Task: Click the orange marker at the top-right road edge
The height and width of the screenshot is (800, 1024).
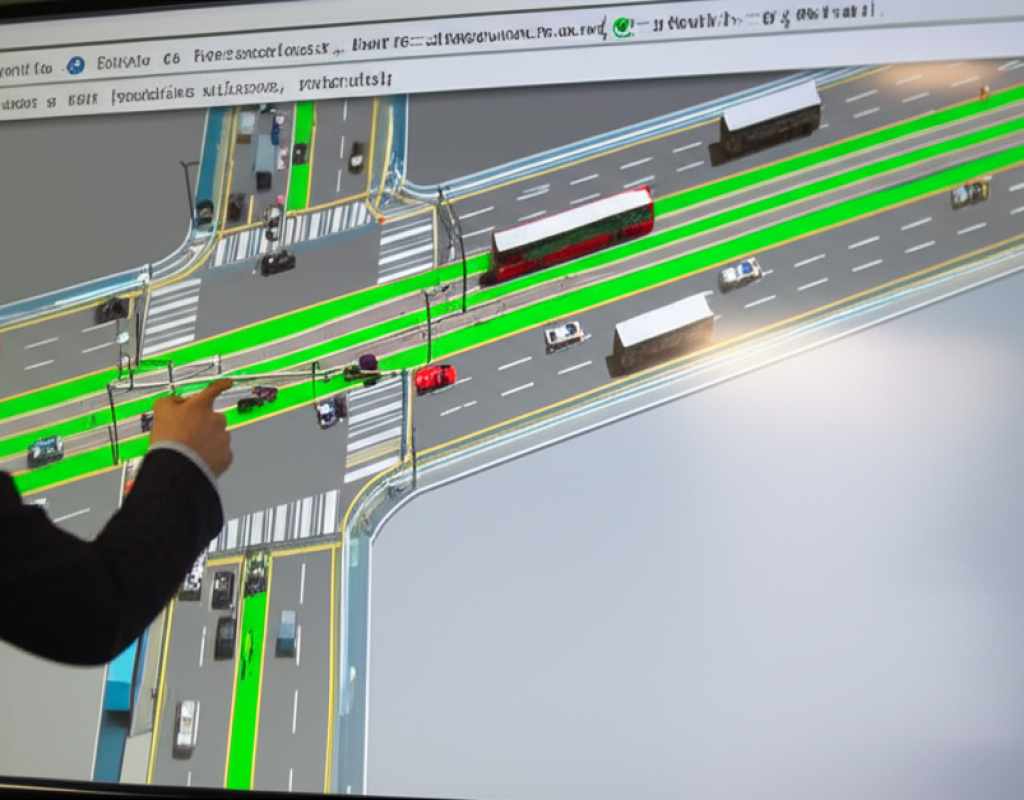Action: pos(984,92)
